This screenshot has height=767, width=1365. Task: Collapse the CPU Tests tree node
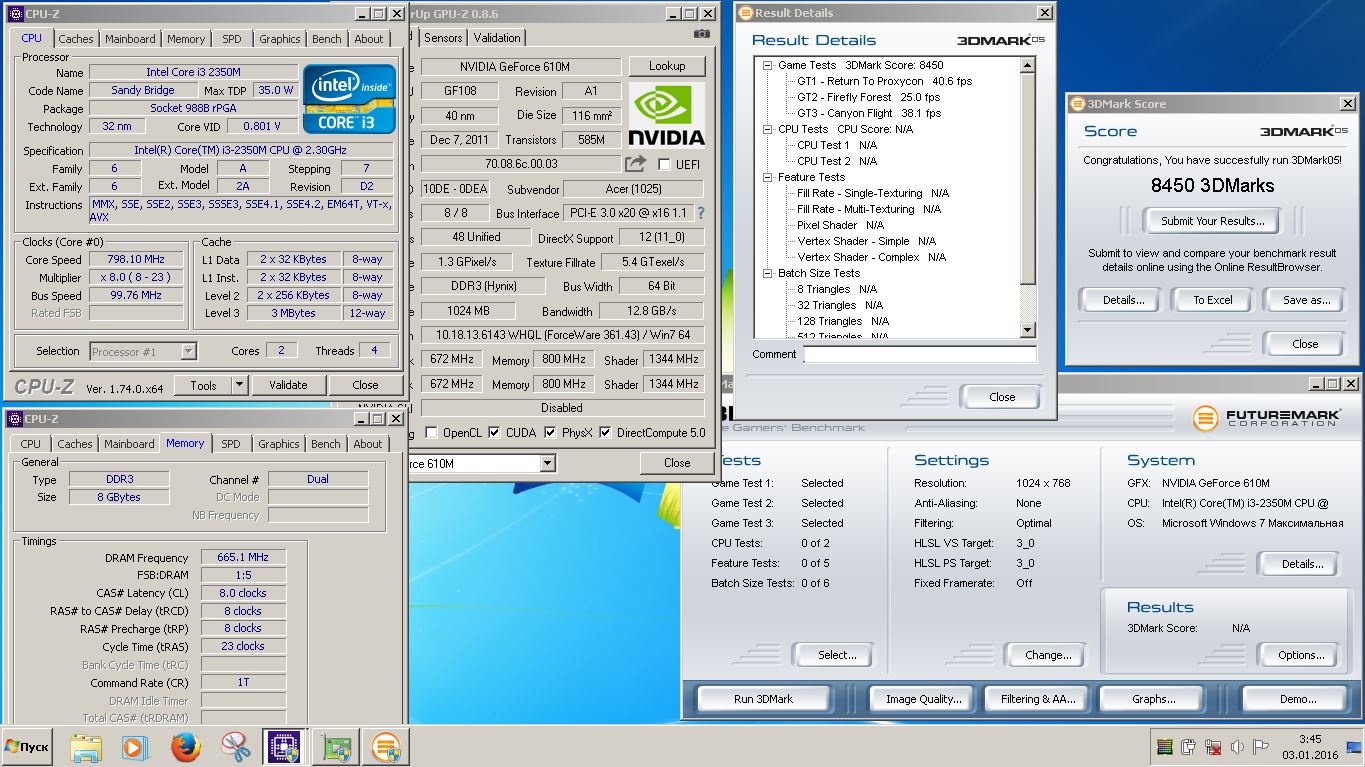point(766,129)
